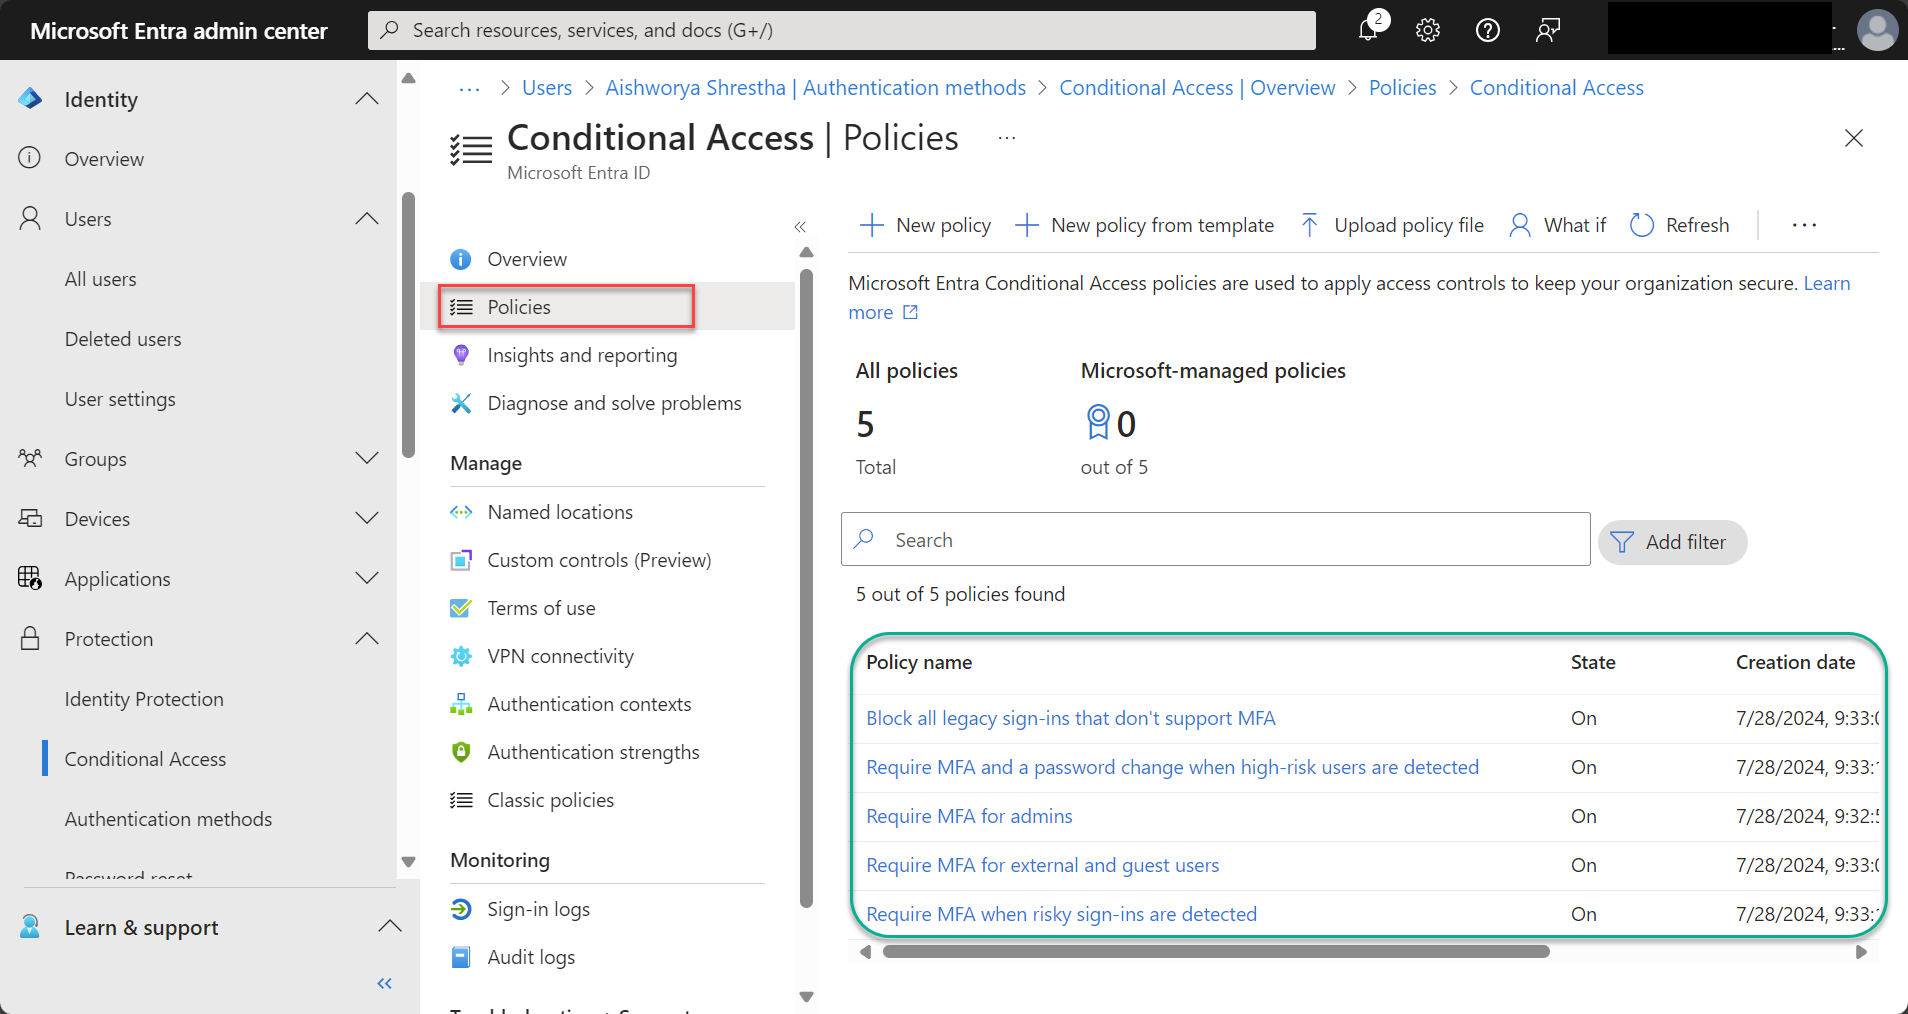Click the top resource search box
Image resolution: width=1908 pixels, height=1014 pixels.
click(842, 30)
